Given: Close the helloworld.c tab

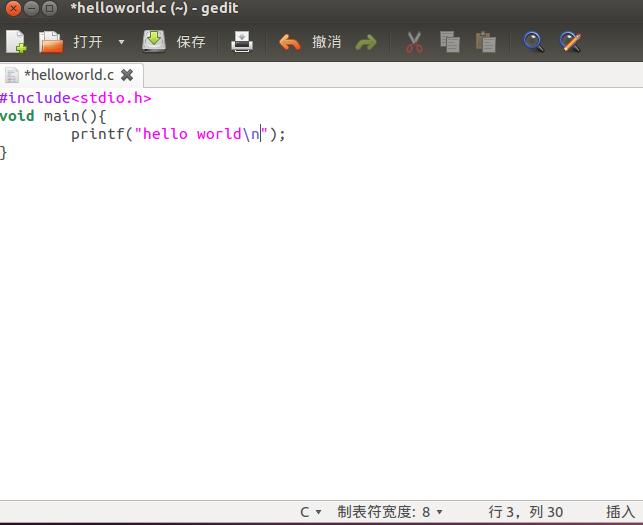Looking at the screenshot, I should click(x=127, y=75).
